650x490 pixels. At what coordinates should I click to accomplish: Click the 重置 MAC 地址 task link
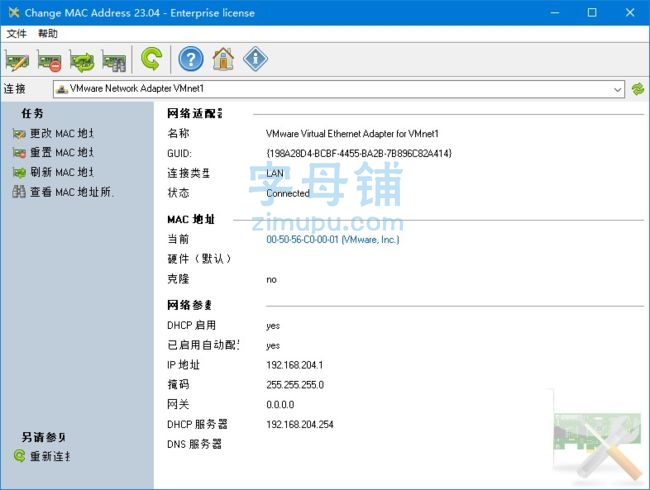[62, 153]
